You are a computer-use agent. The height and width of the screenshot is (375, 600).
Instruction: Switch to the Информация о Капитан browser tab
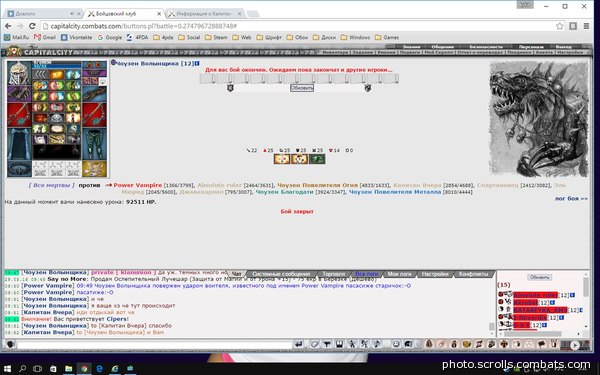[x=205, y=13]
